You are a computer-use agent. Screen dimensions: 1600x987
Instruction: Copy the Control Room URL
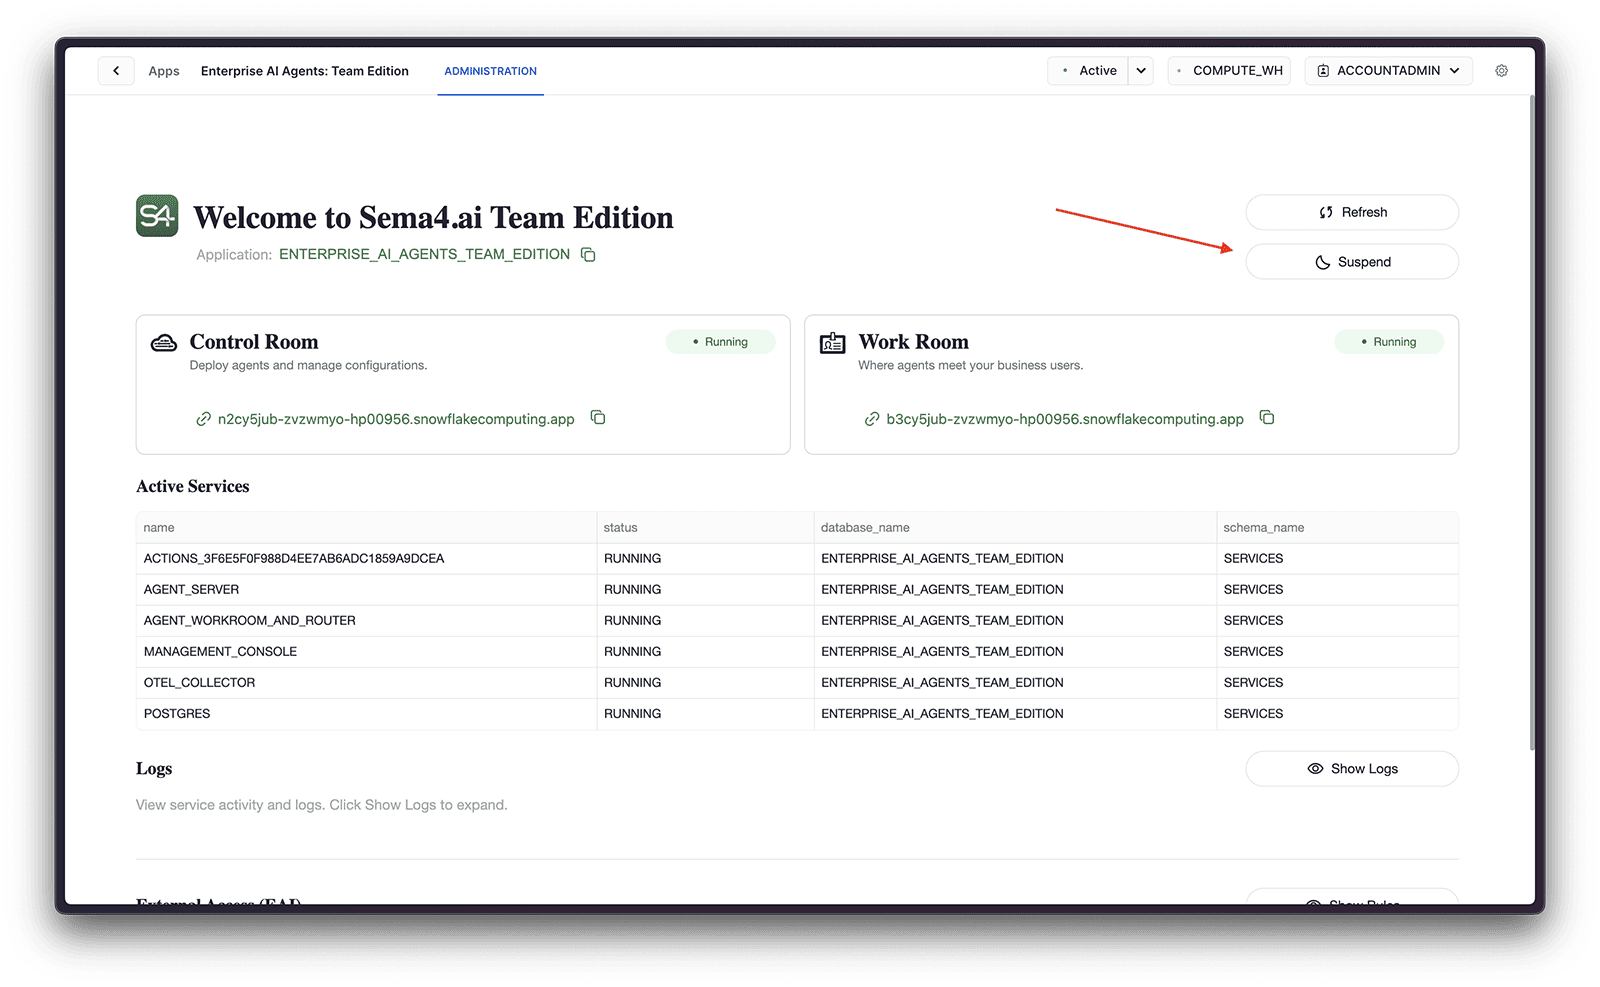tap(598, 418)
